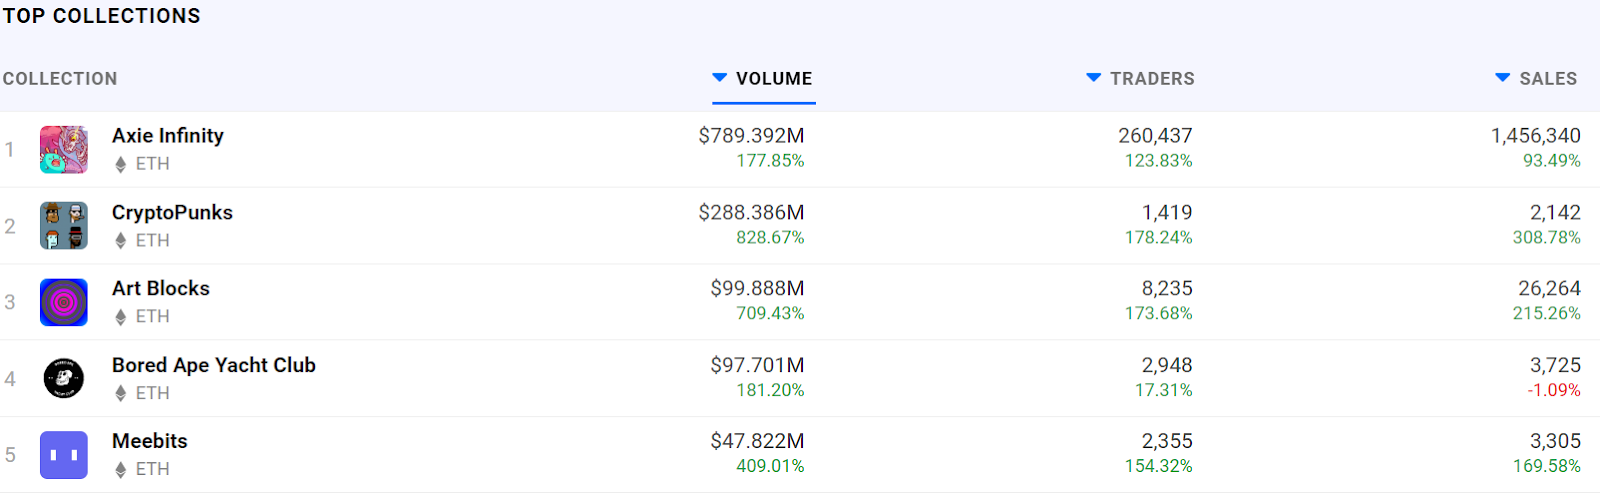Image resolution: width=1600 pixels, height=496 pixels.
Task: Click the ETH label under Art Blocks
Action: point(152,317)
